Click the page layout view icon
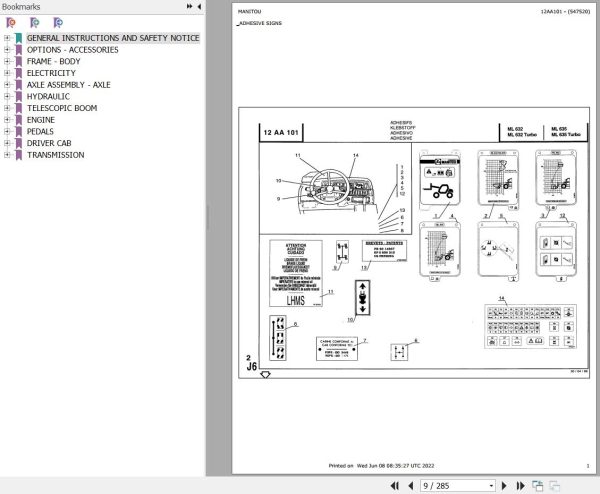This screenshot has height=494, width=600. click(538, 486)
